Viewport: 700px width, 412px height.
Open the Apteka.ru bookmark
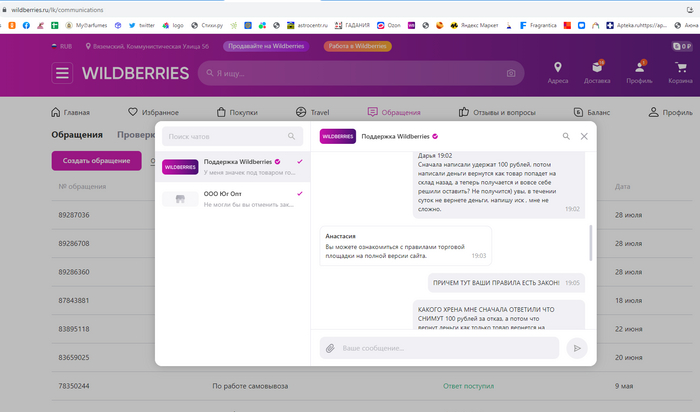[637, 25]
